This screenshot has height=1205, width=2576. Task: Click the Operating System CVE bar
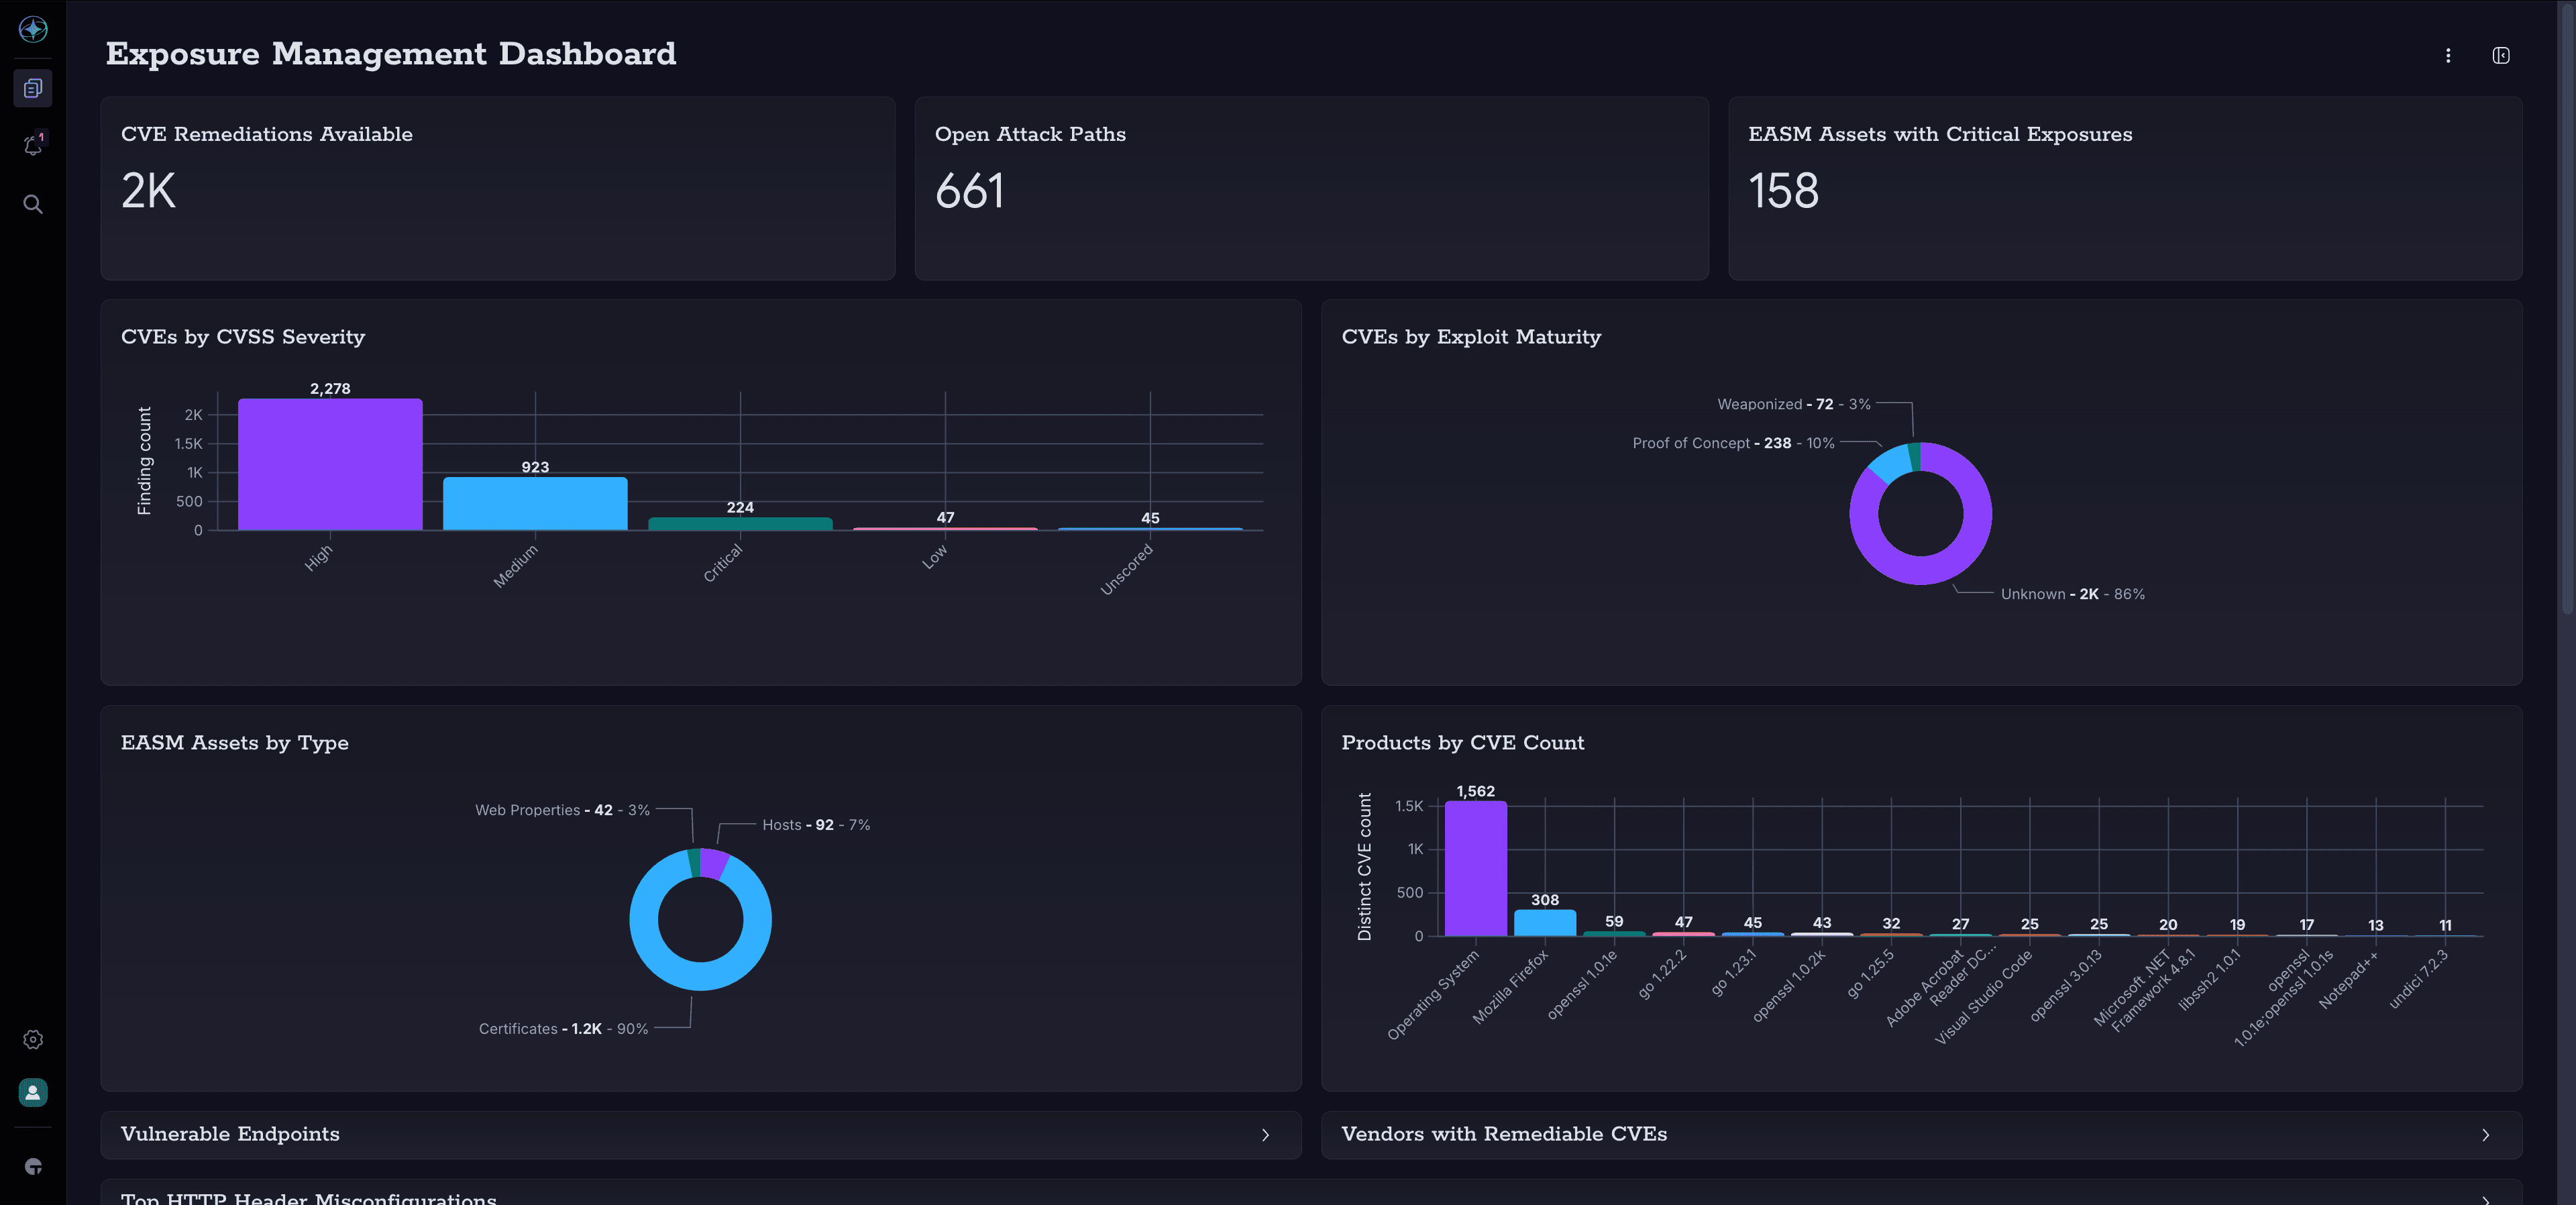[x=1476, y=869]
